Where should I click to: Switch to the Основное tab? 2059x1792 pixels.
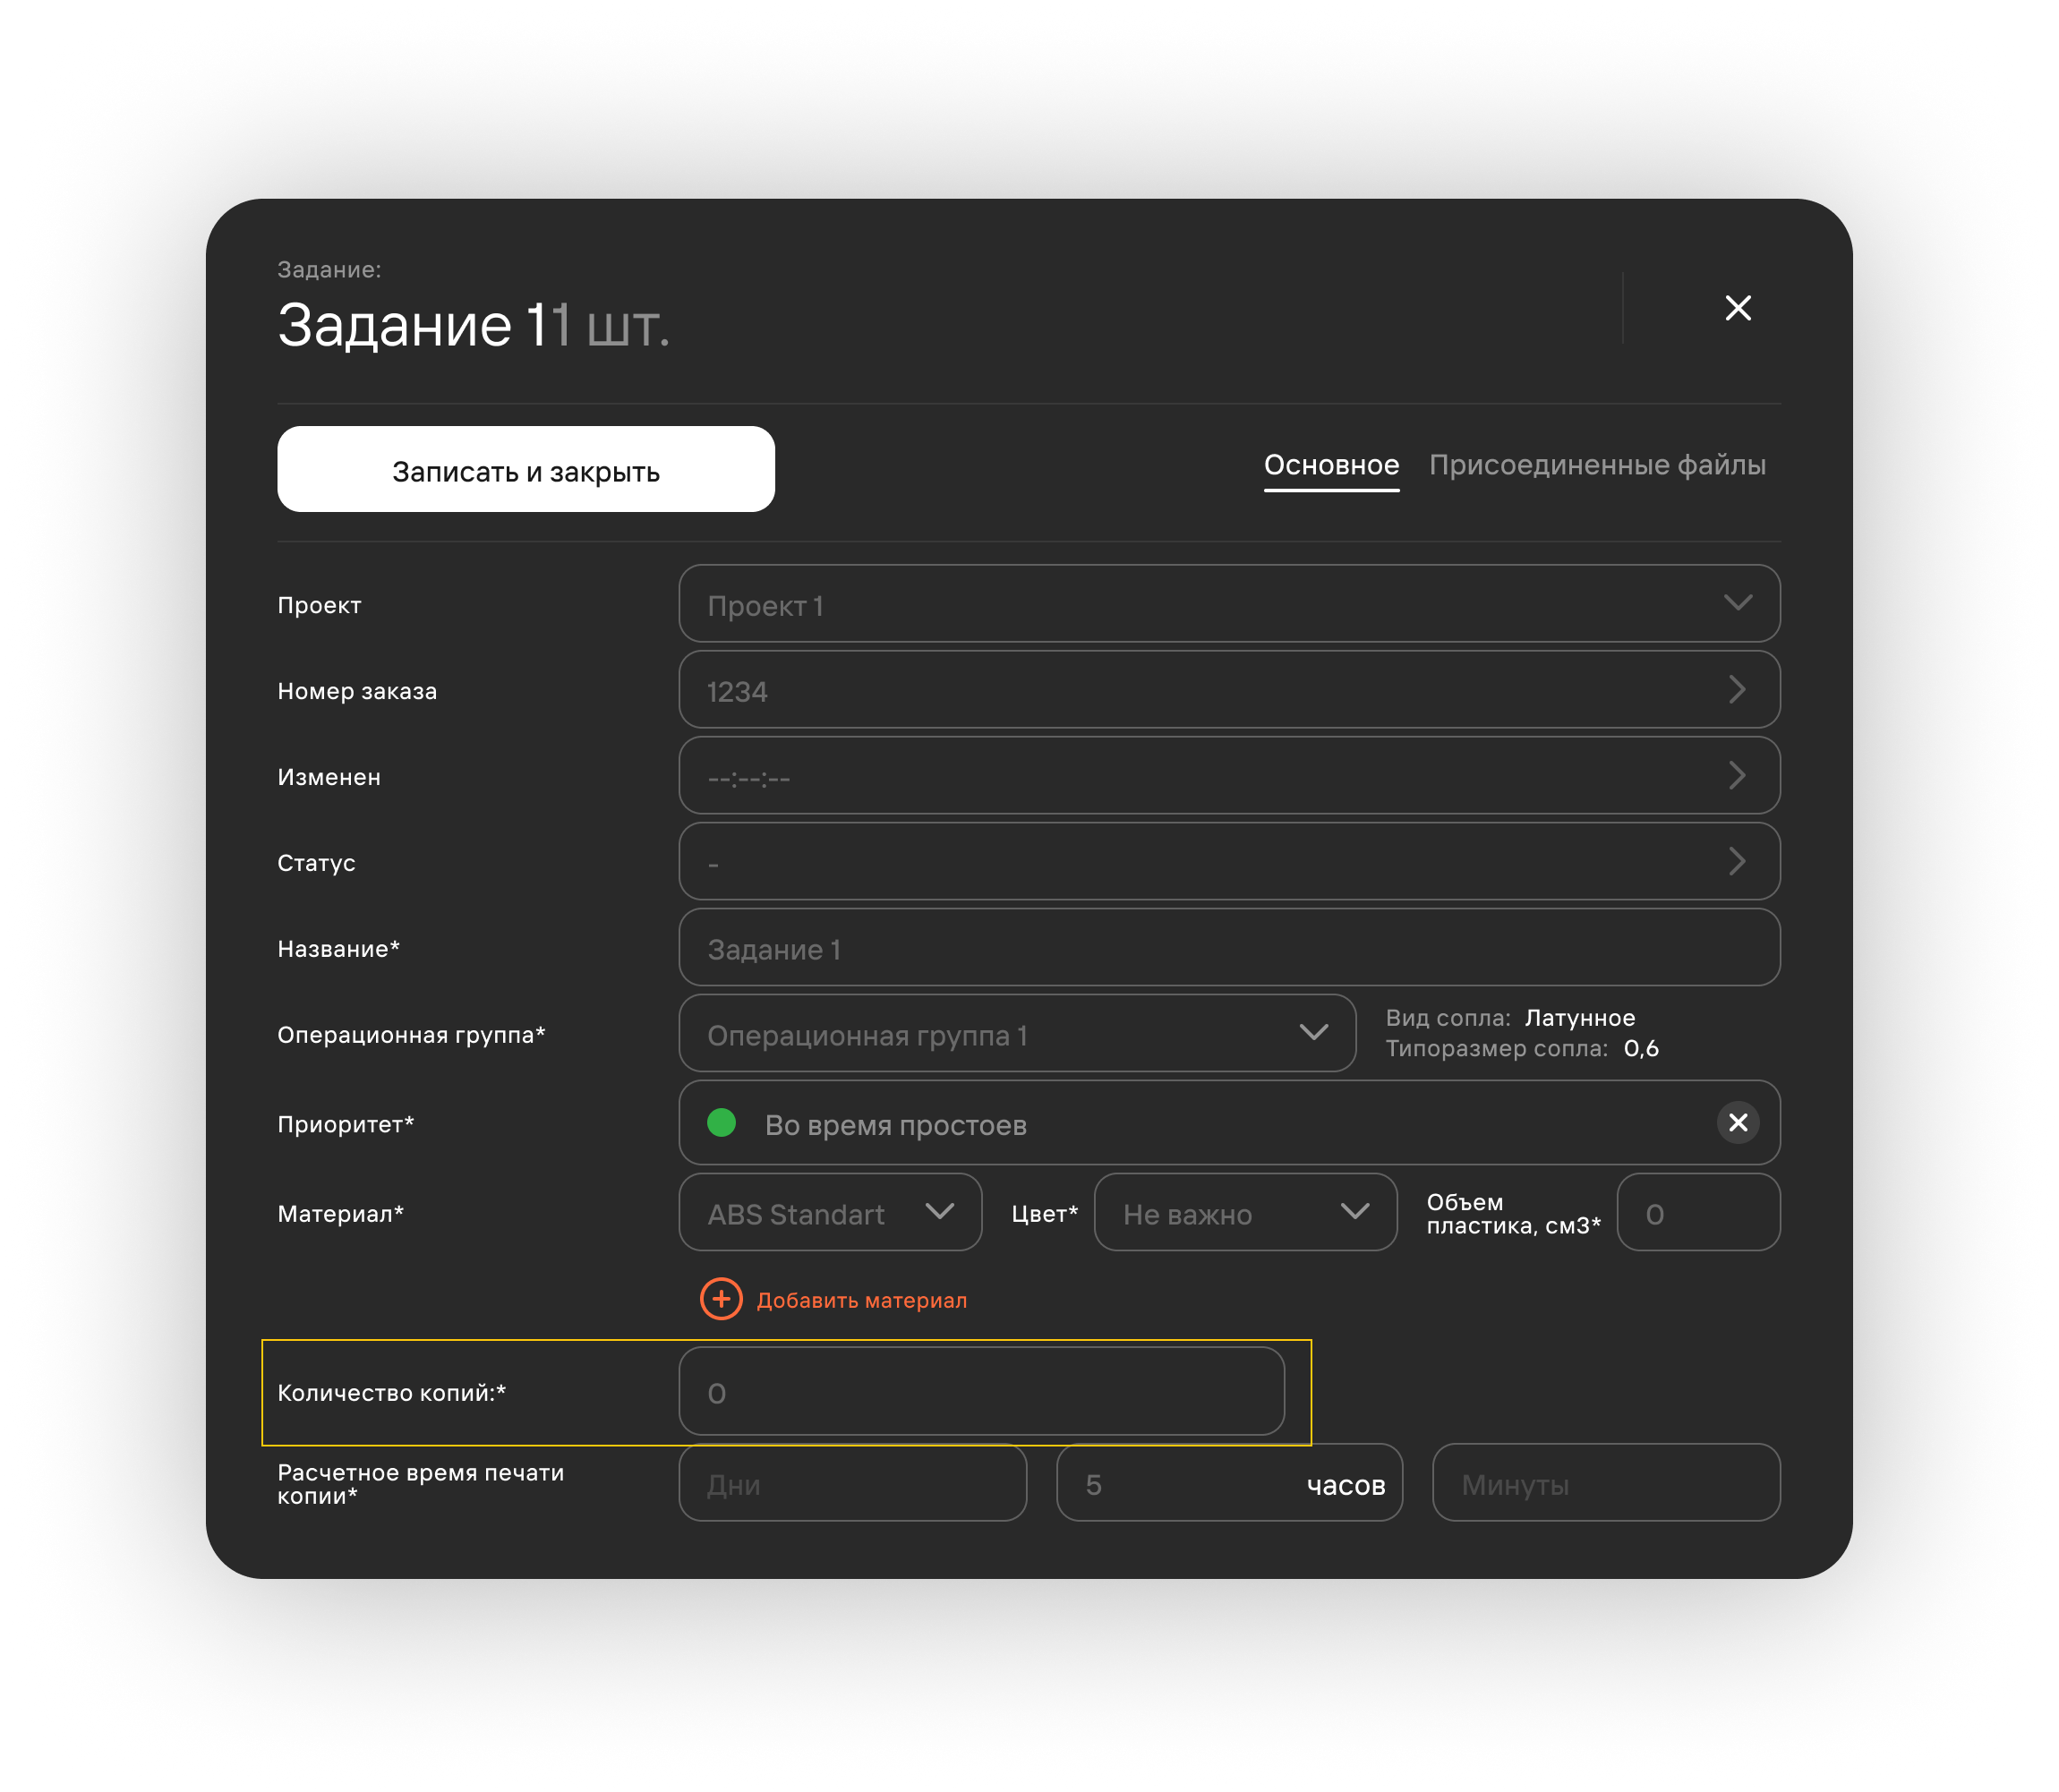[x=1331, y=465]
